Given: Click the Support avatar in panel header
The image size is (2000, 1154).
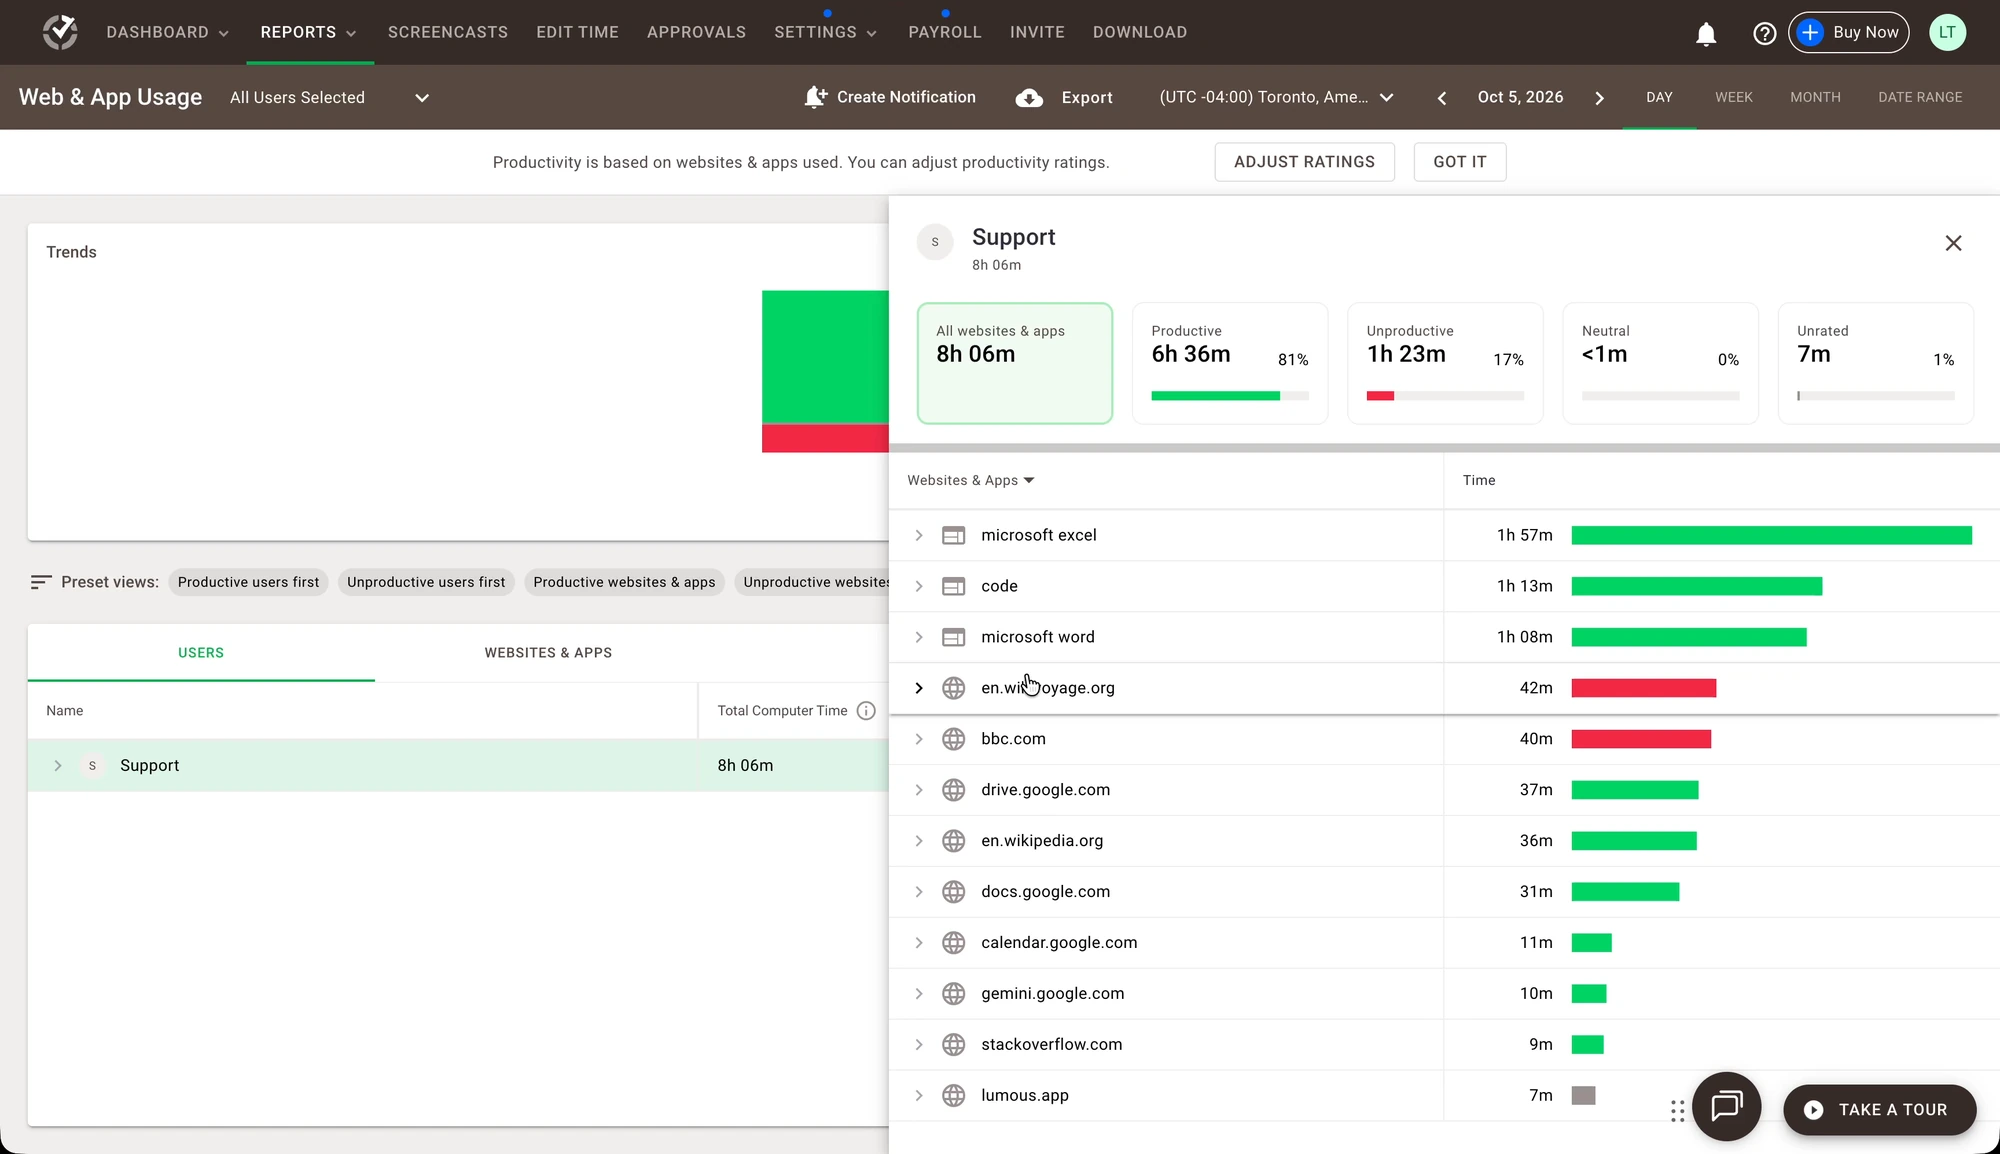Looking at the screenshot, I should 935,242.
